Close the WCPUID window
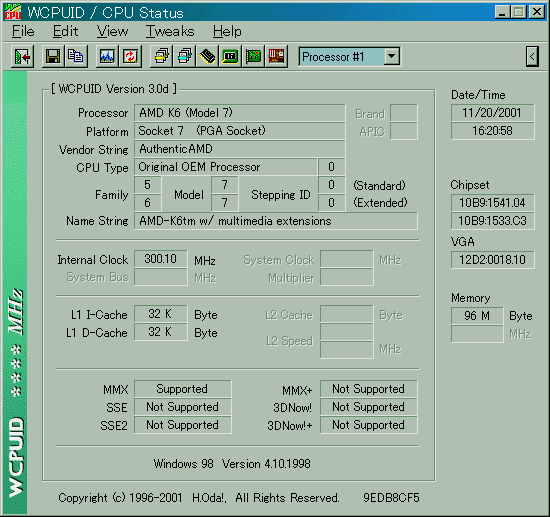 [537, 13]
